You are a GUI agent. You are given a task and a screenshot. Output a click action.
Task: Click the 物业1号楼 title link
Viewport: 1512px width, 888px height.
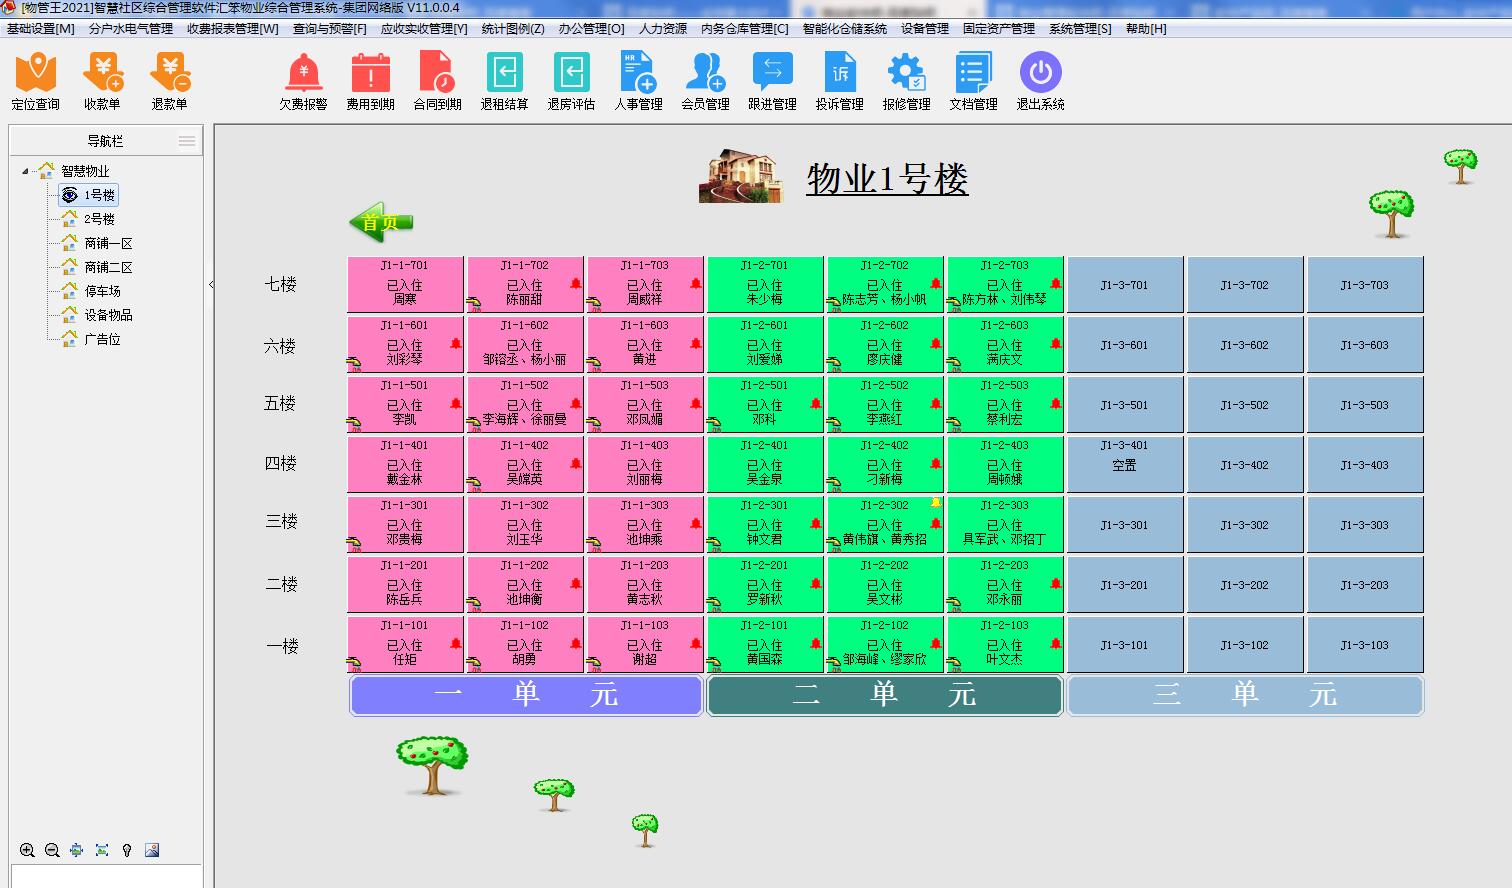coord(887,179)
